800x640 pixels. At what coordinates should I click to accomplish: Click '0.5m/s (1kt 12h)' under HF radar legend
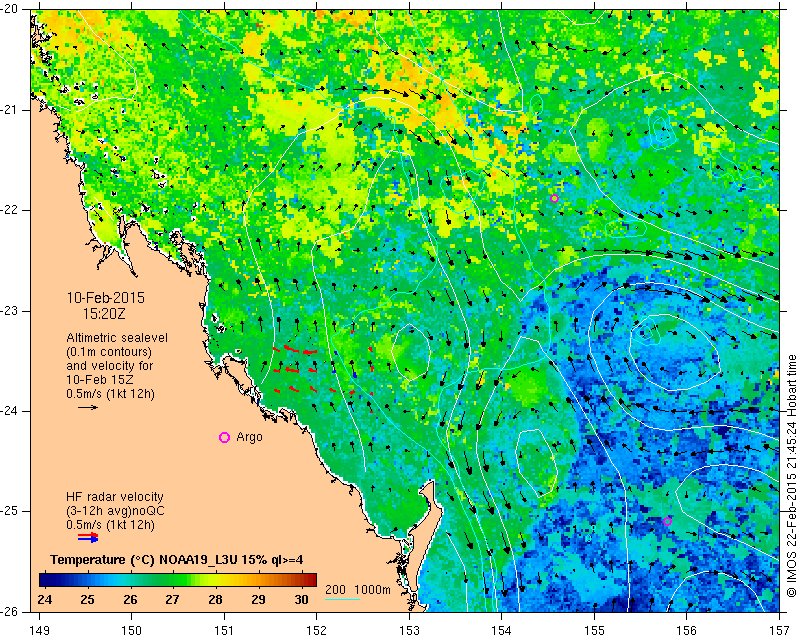[x=110, y=525]
